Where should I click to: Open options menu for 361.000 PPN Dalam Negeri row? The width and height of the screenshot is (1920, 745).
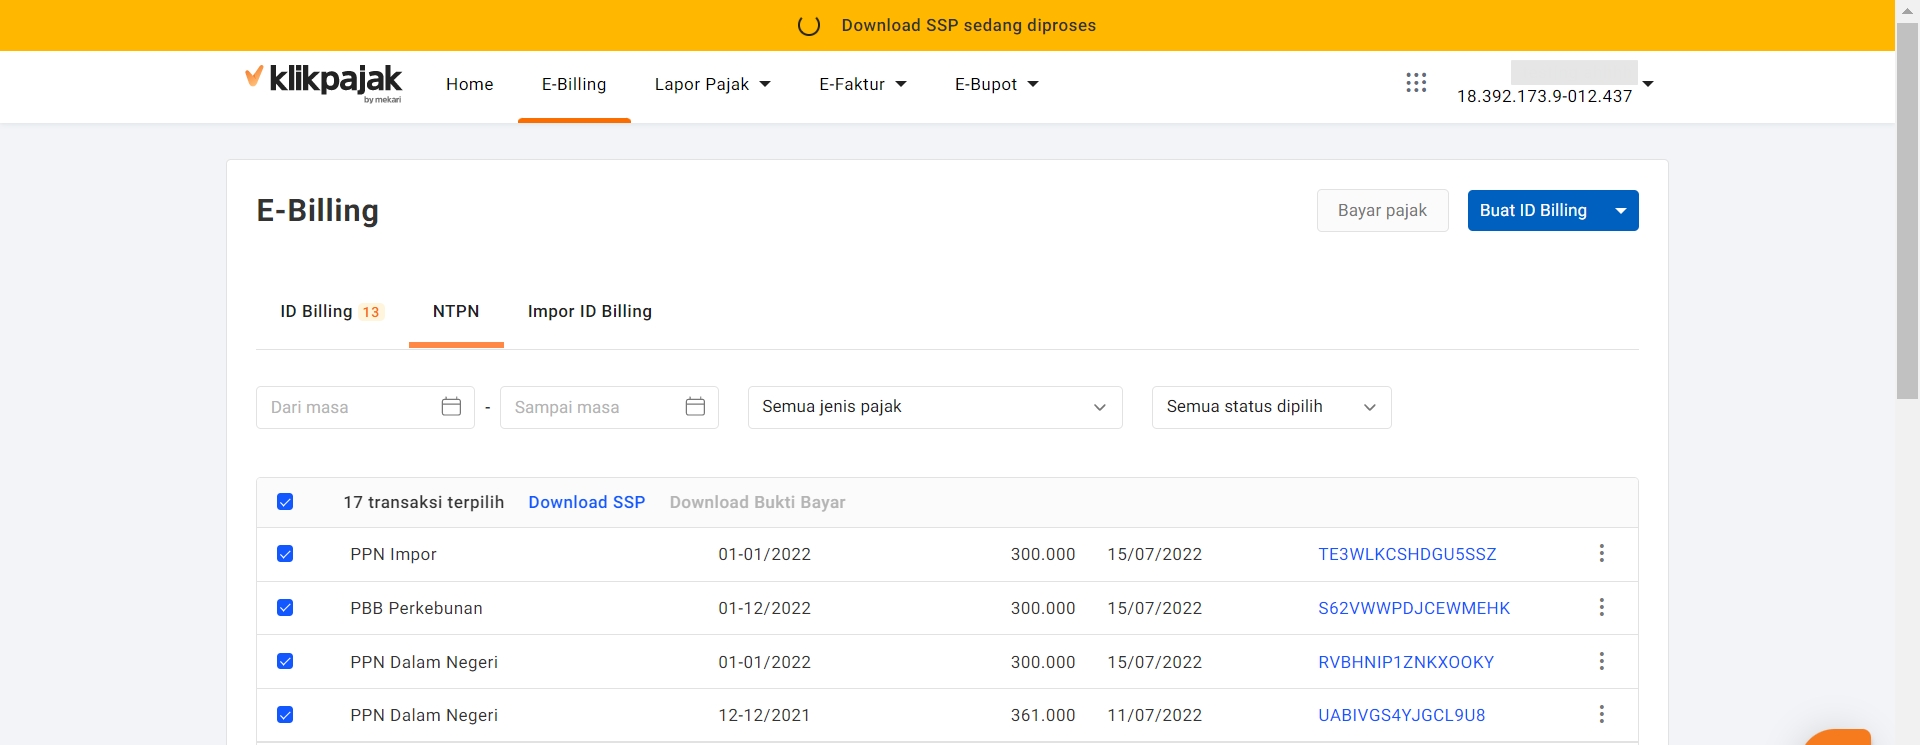click(1601, 715)
